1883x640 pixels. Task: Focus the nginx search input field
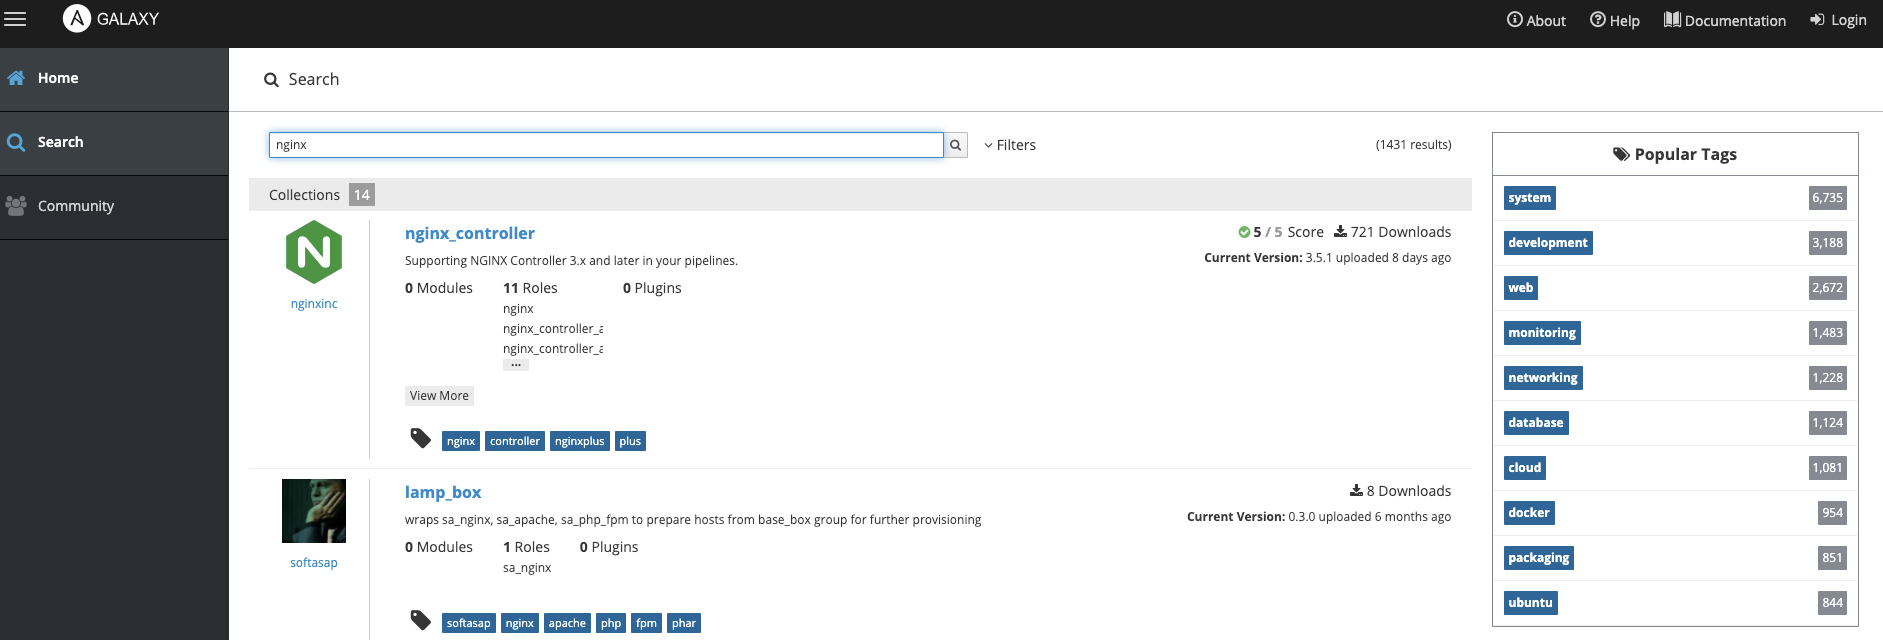click(x=606, y=145)
